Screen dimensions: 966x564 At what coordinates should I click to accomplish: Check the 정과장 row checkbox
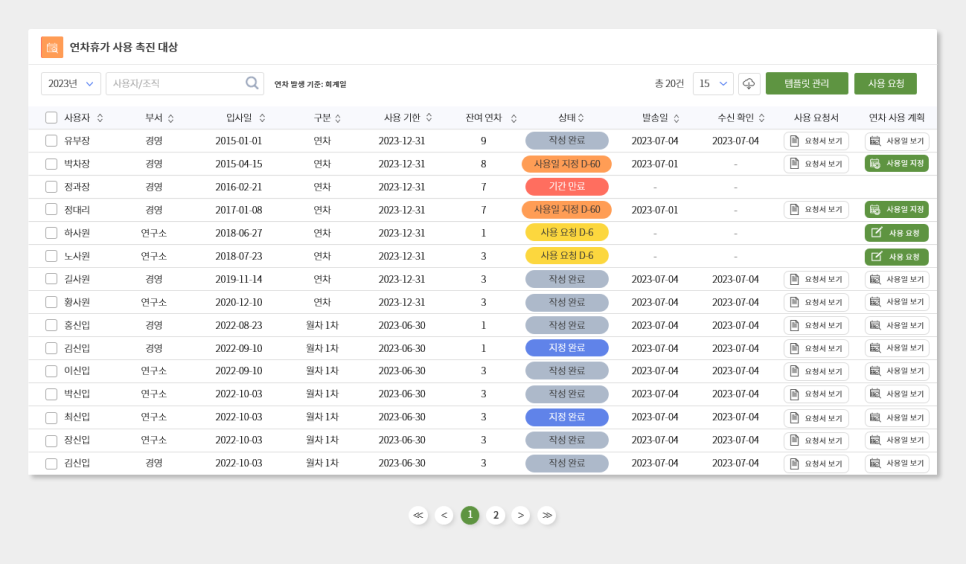coord(51,187)
